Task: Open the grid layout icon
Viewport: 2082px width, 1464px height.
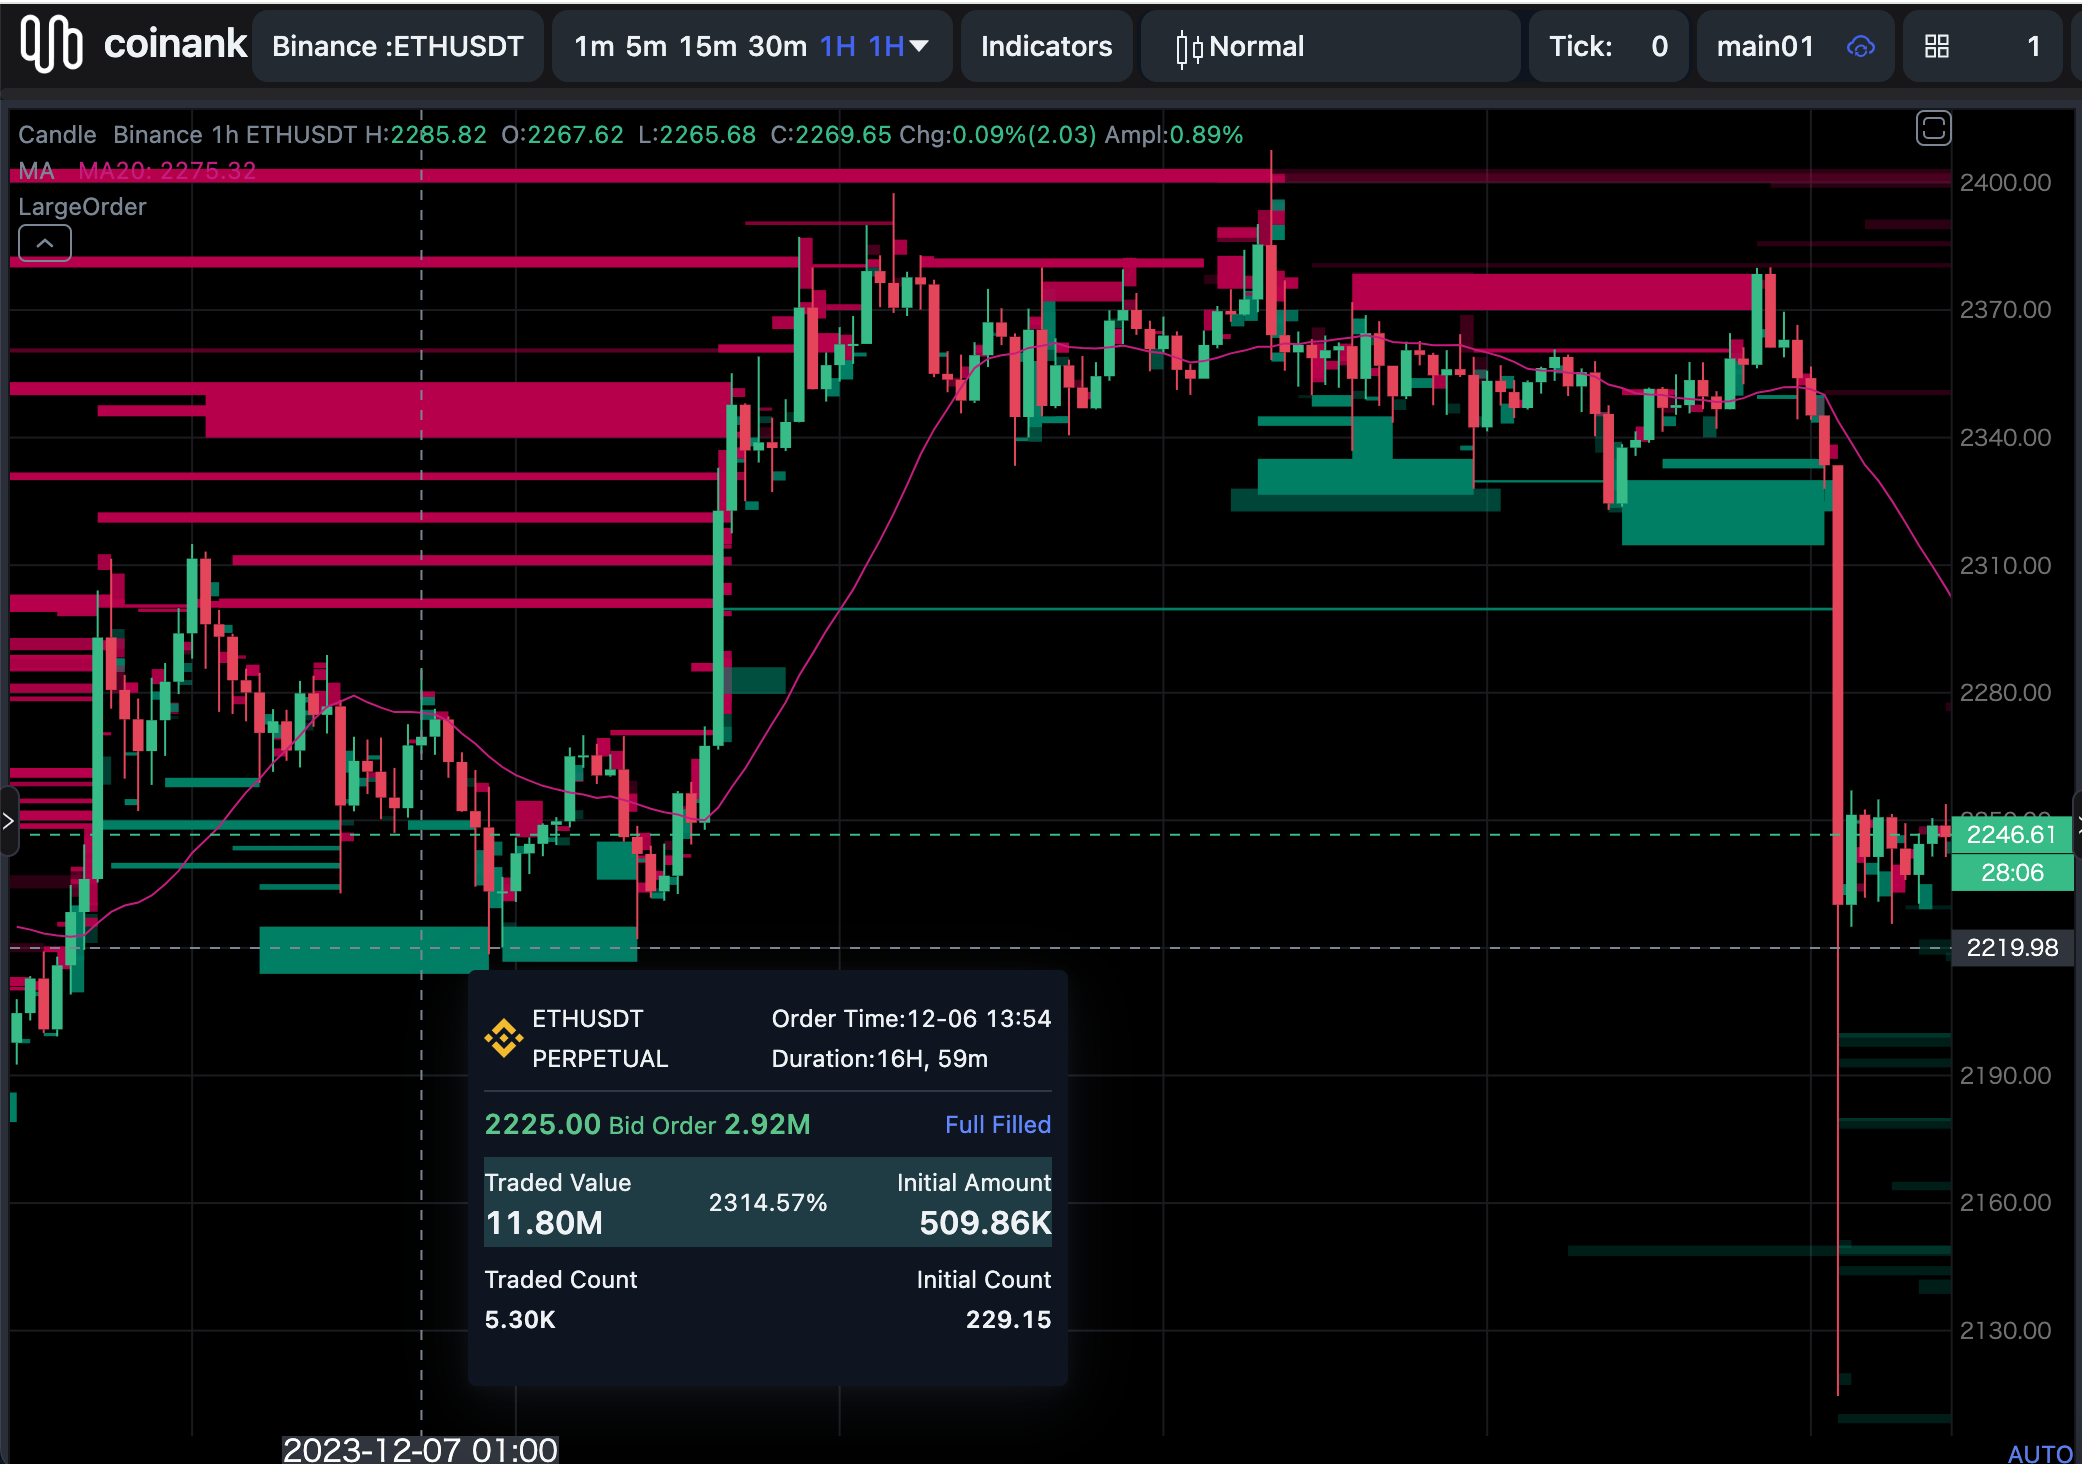Action: pos(1937,47)
